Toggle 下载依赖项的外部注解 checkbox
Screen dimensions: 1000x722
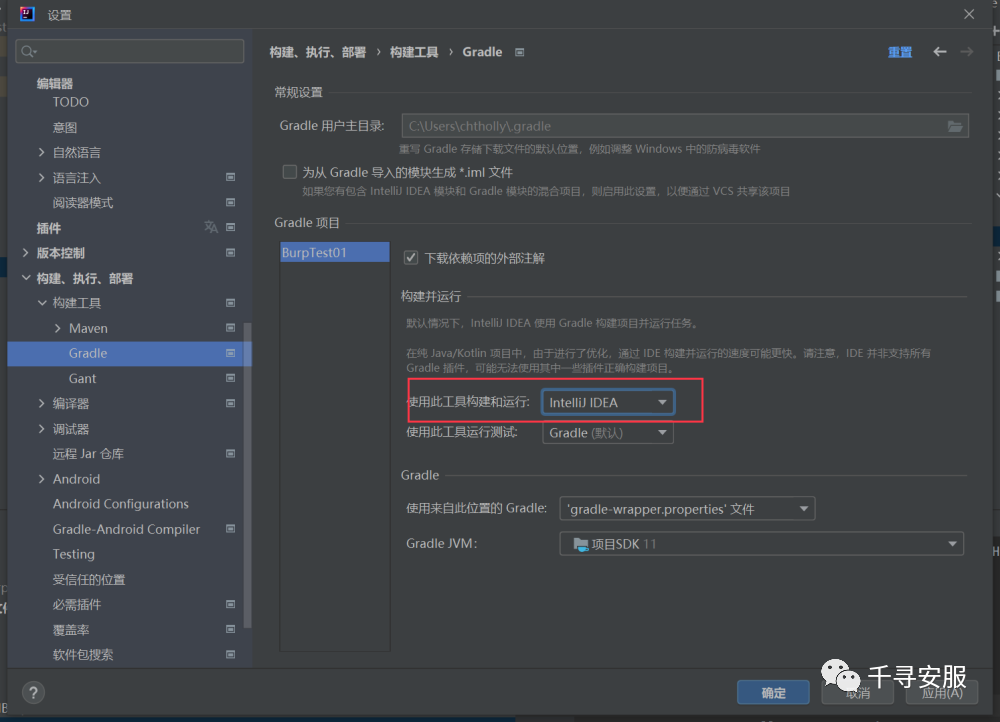[x=411, y=258]
